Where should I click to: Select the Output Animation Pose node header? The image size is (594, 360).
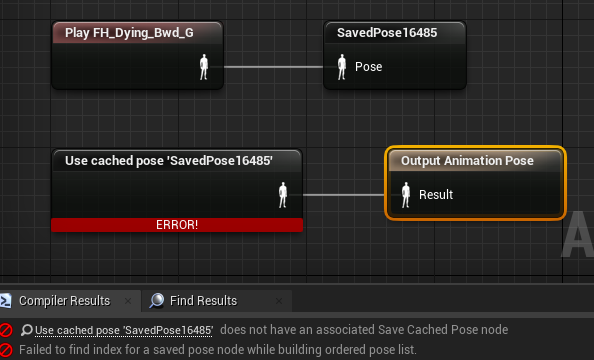pyautogui.click(x=475, y=161)
